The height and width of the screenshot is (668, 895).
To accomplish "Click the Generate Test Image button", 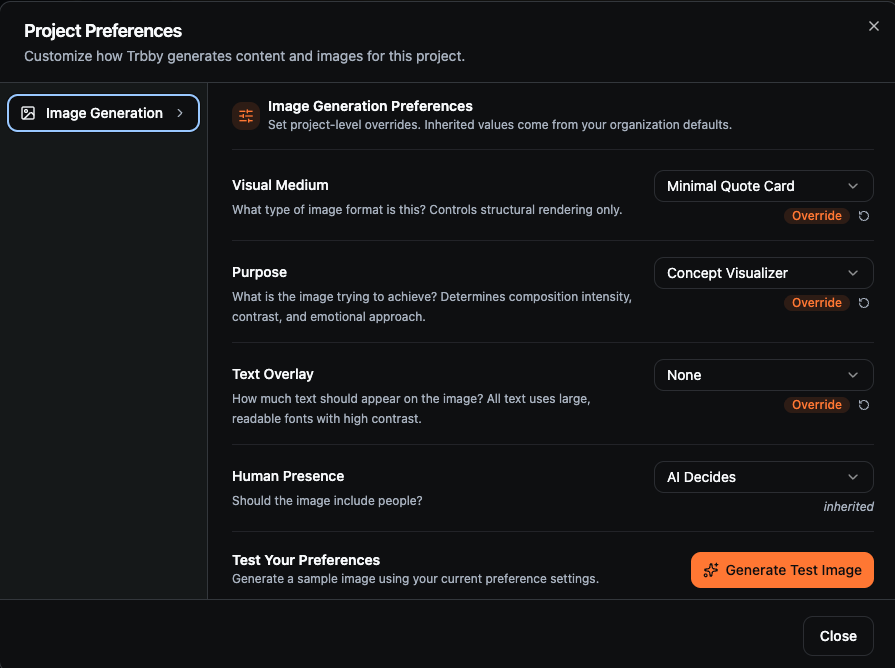I will coord(782,570).
